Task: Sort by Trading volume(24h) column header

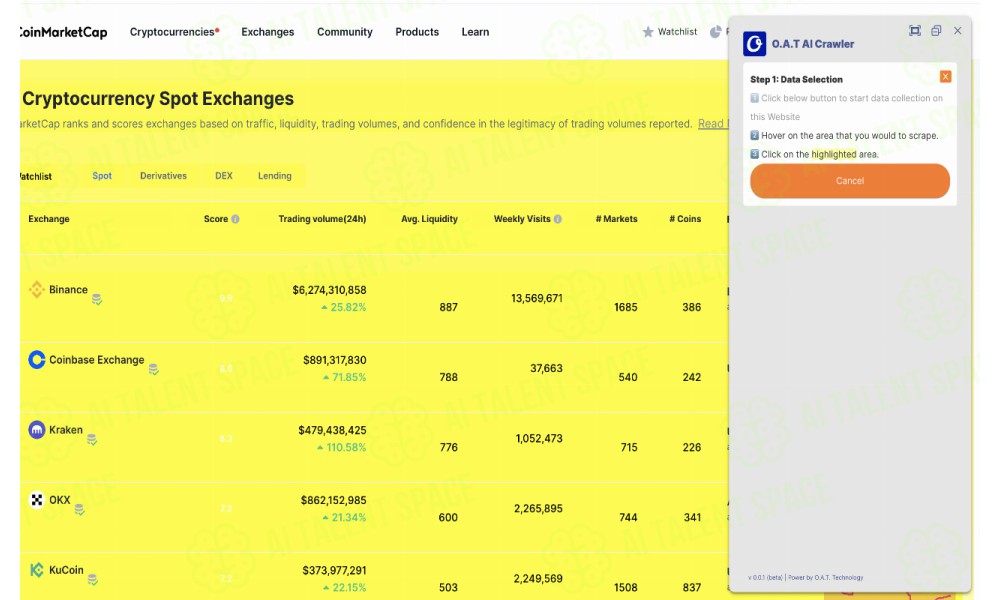Action: click(x=322, y=219)
